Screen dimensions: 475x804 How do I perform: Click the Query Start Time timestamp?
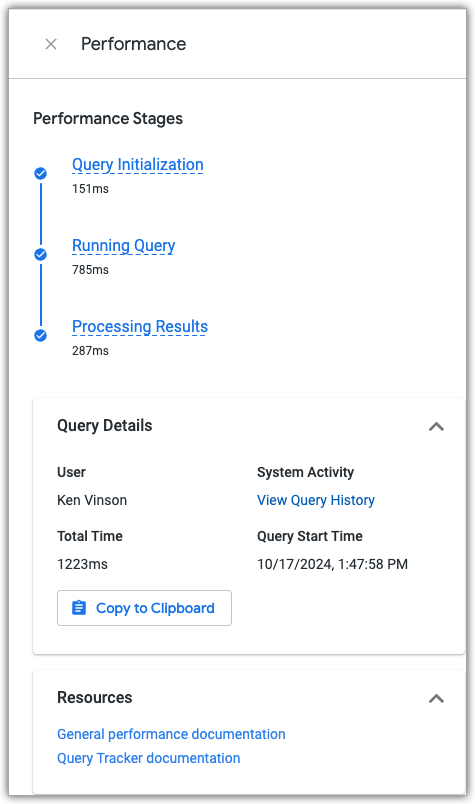332,564
